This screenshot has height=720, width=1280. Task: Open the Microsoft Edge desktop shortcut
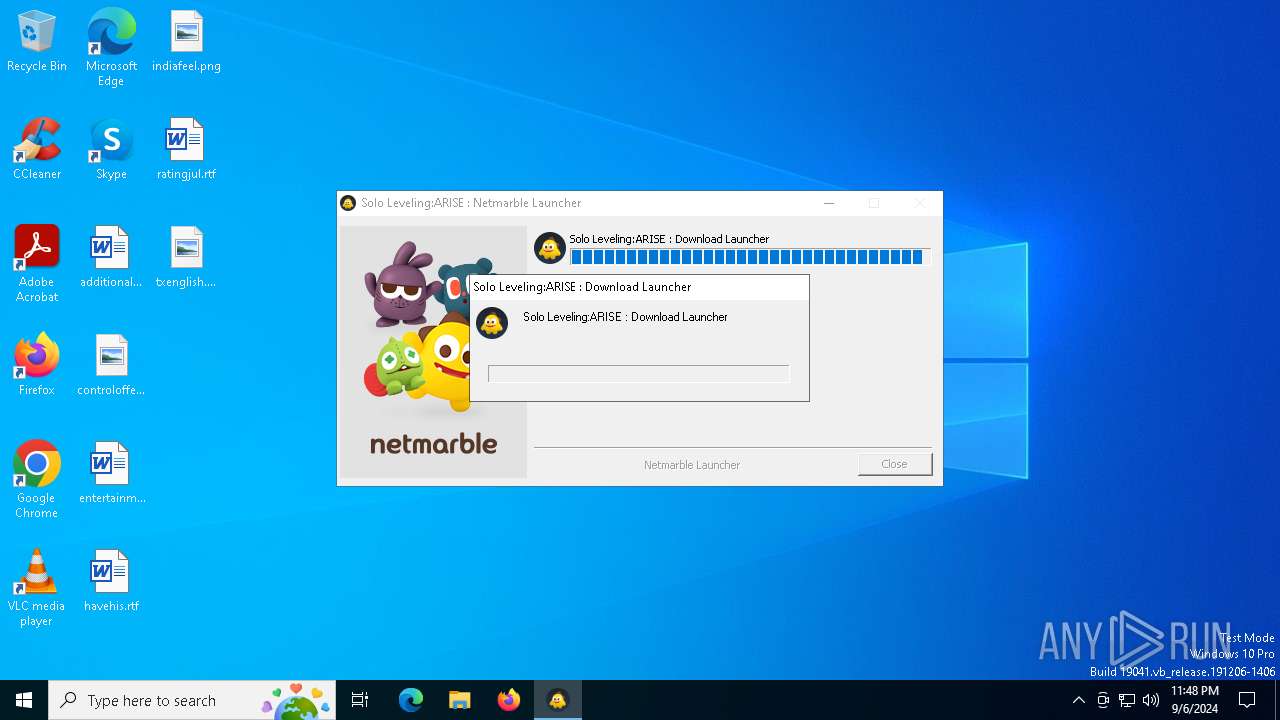coord(111,48)
